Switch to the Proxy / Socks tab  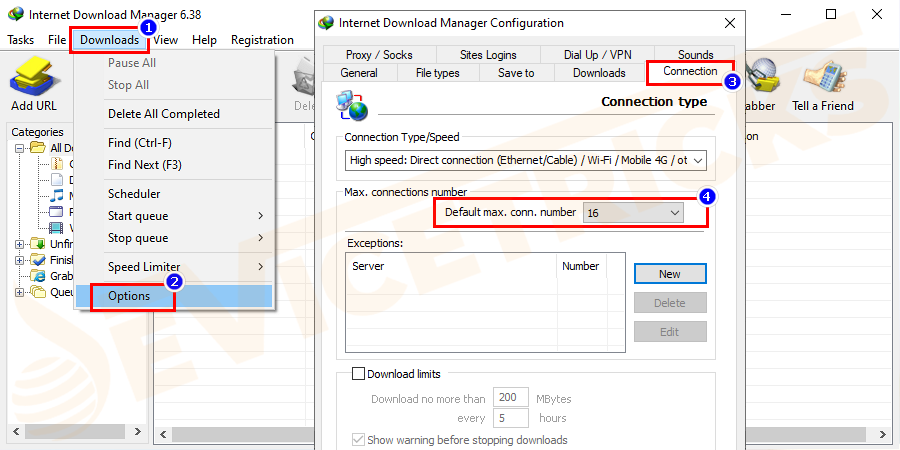point(379,55)
